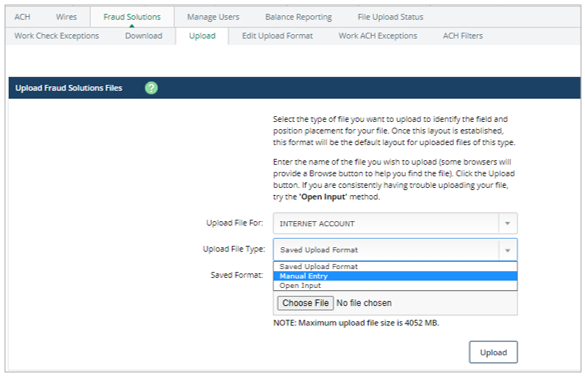This screenshot has width=585, height=376.
Task: Choose the Manual Entry list option
Action: (395, 276)
